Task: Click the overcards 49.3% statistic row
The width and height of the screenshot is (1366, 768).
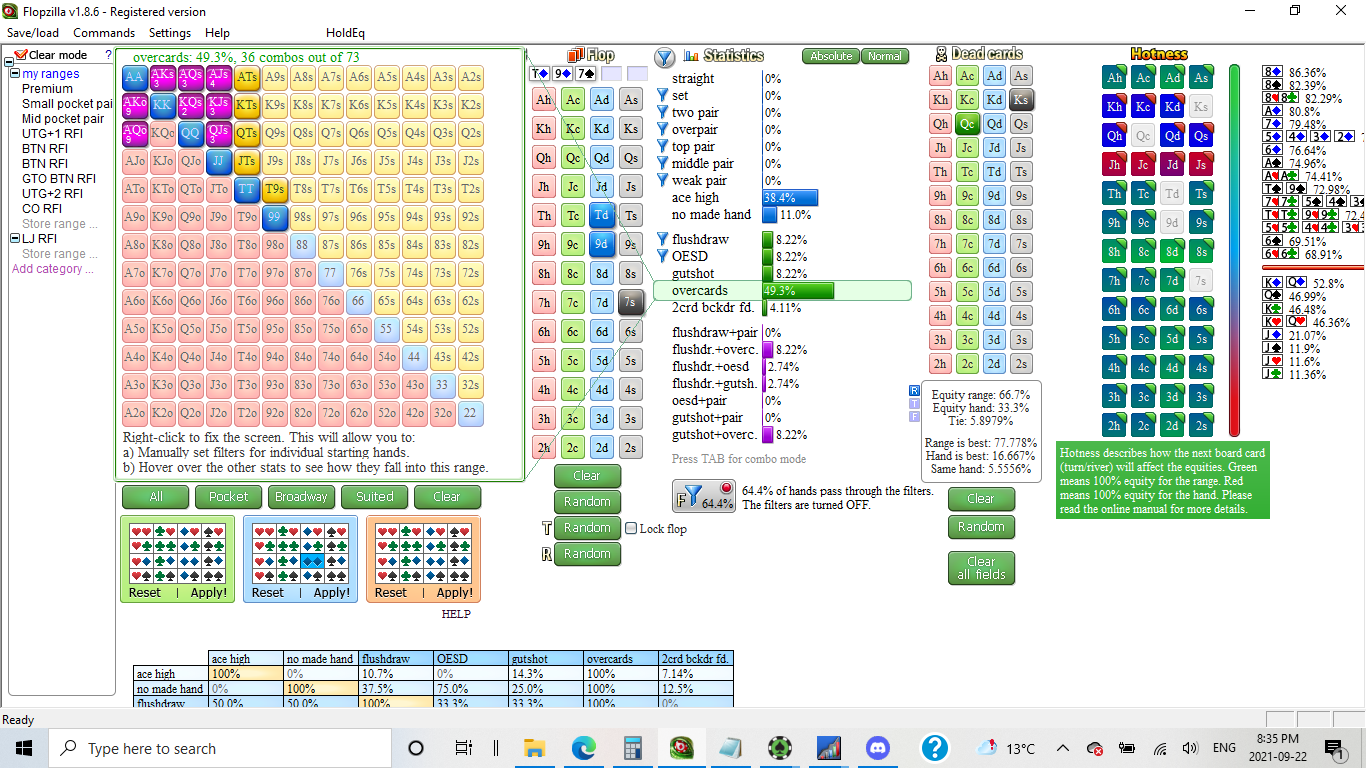Action: tap(783, 291)
